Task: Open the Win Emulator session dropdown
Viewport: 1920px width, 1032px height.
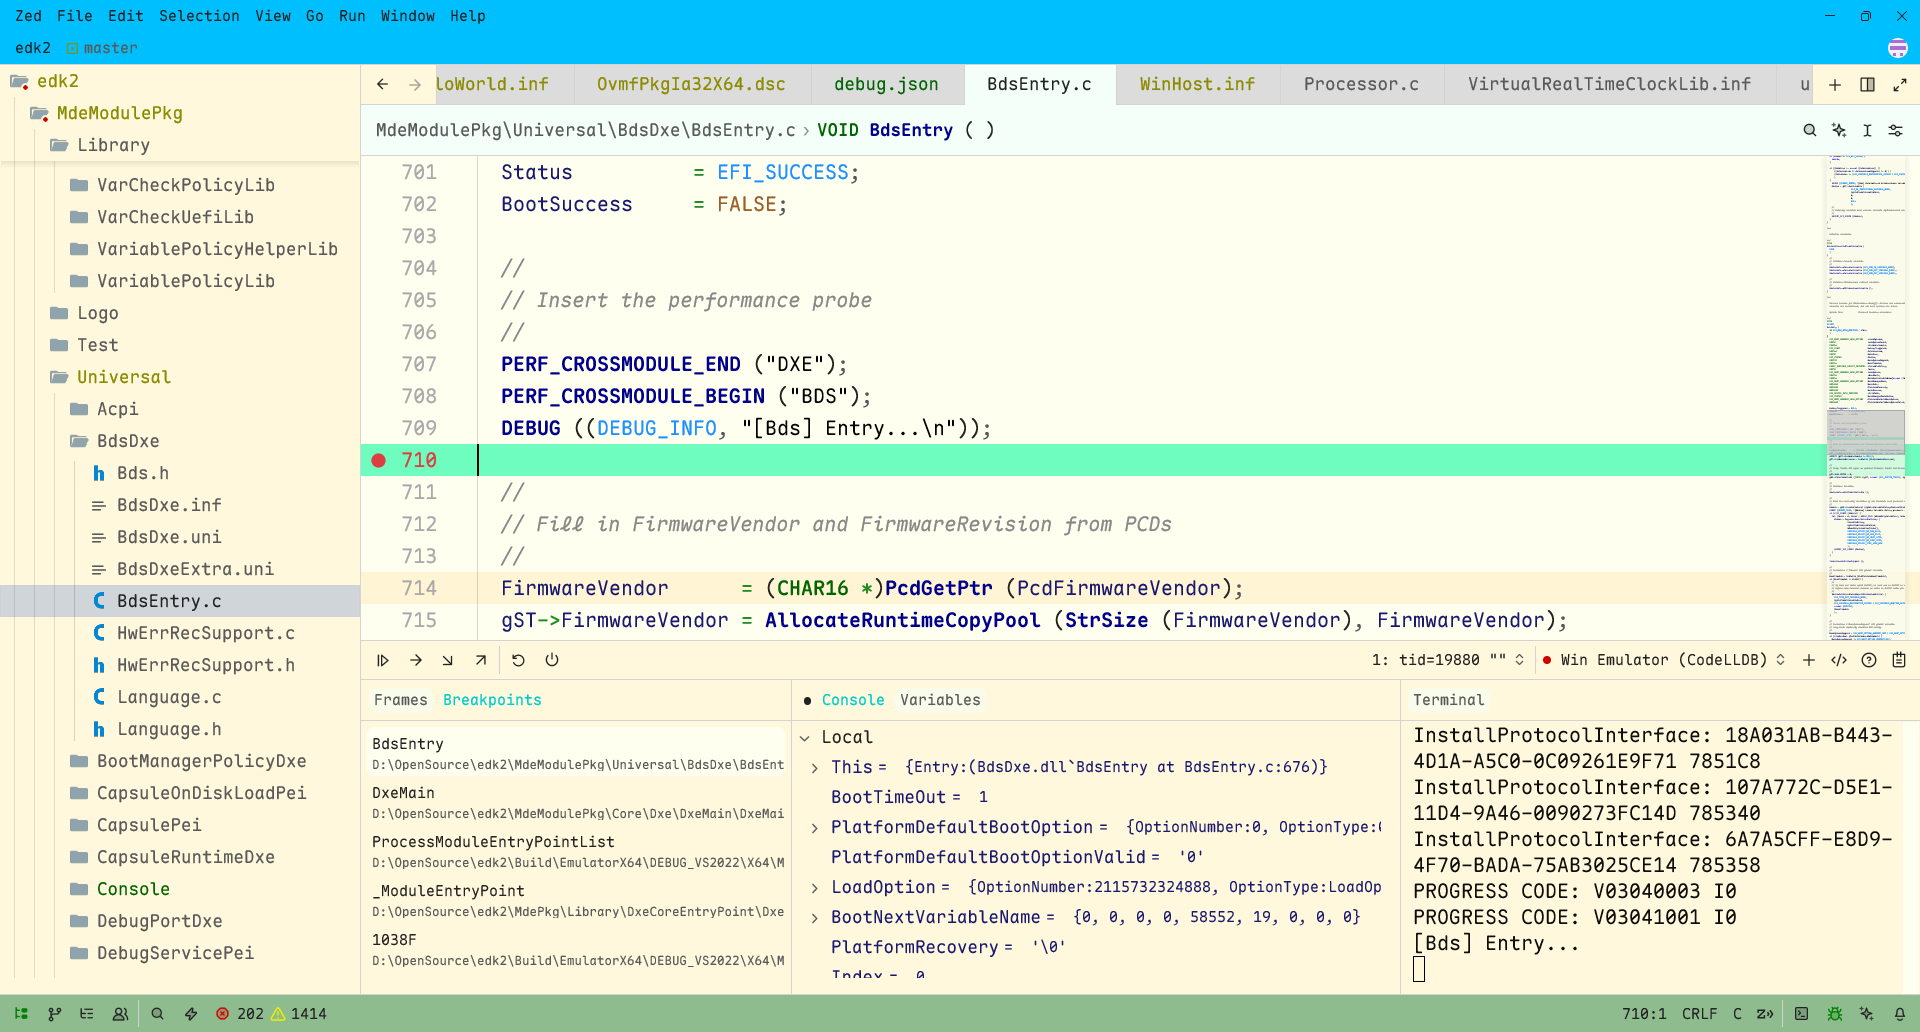Action: click(x=1665, y=660)
